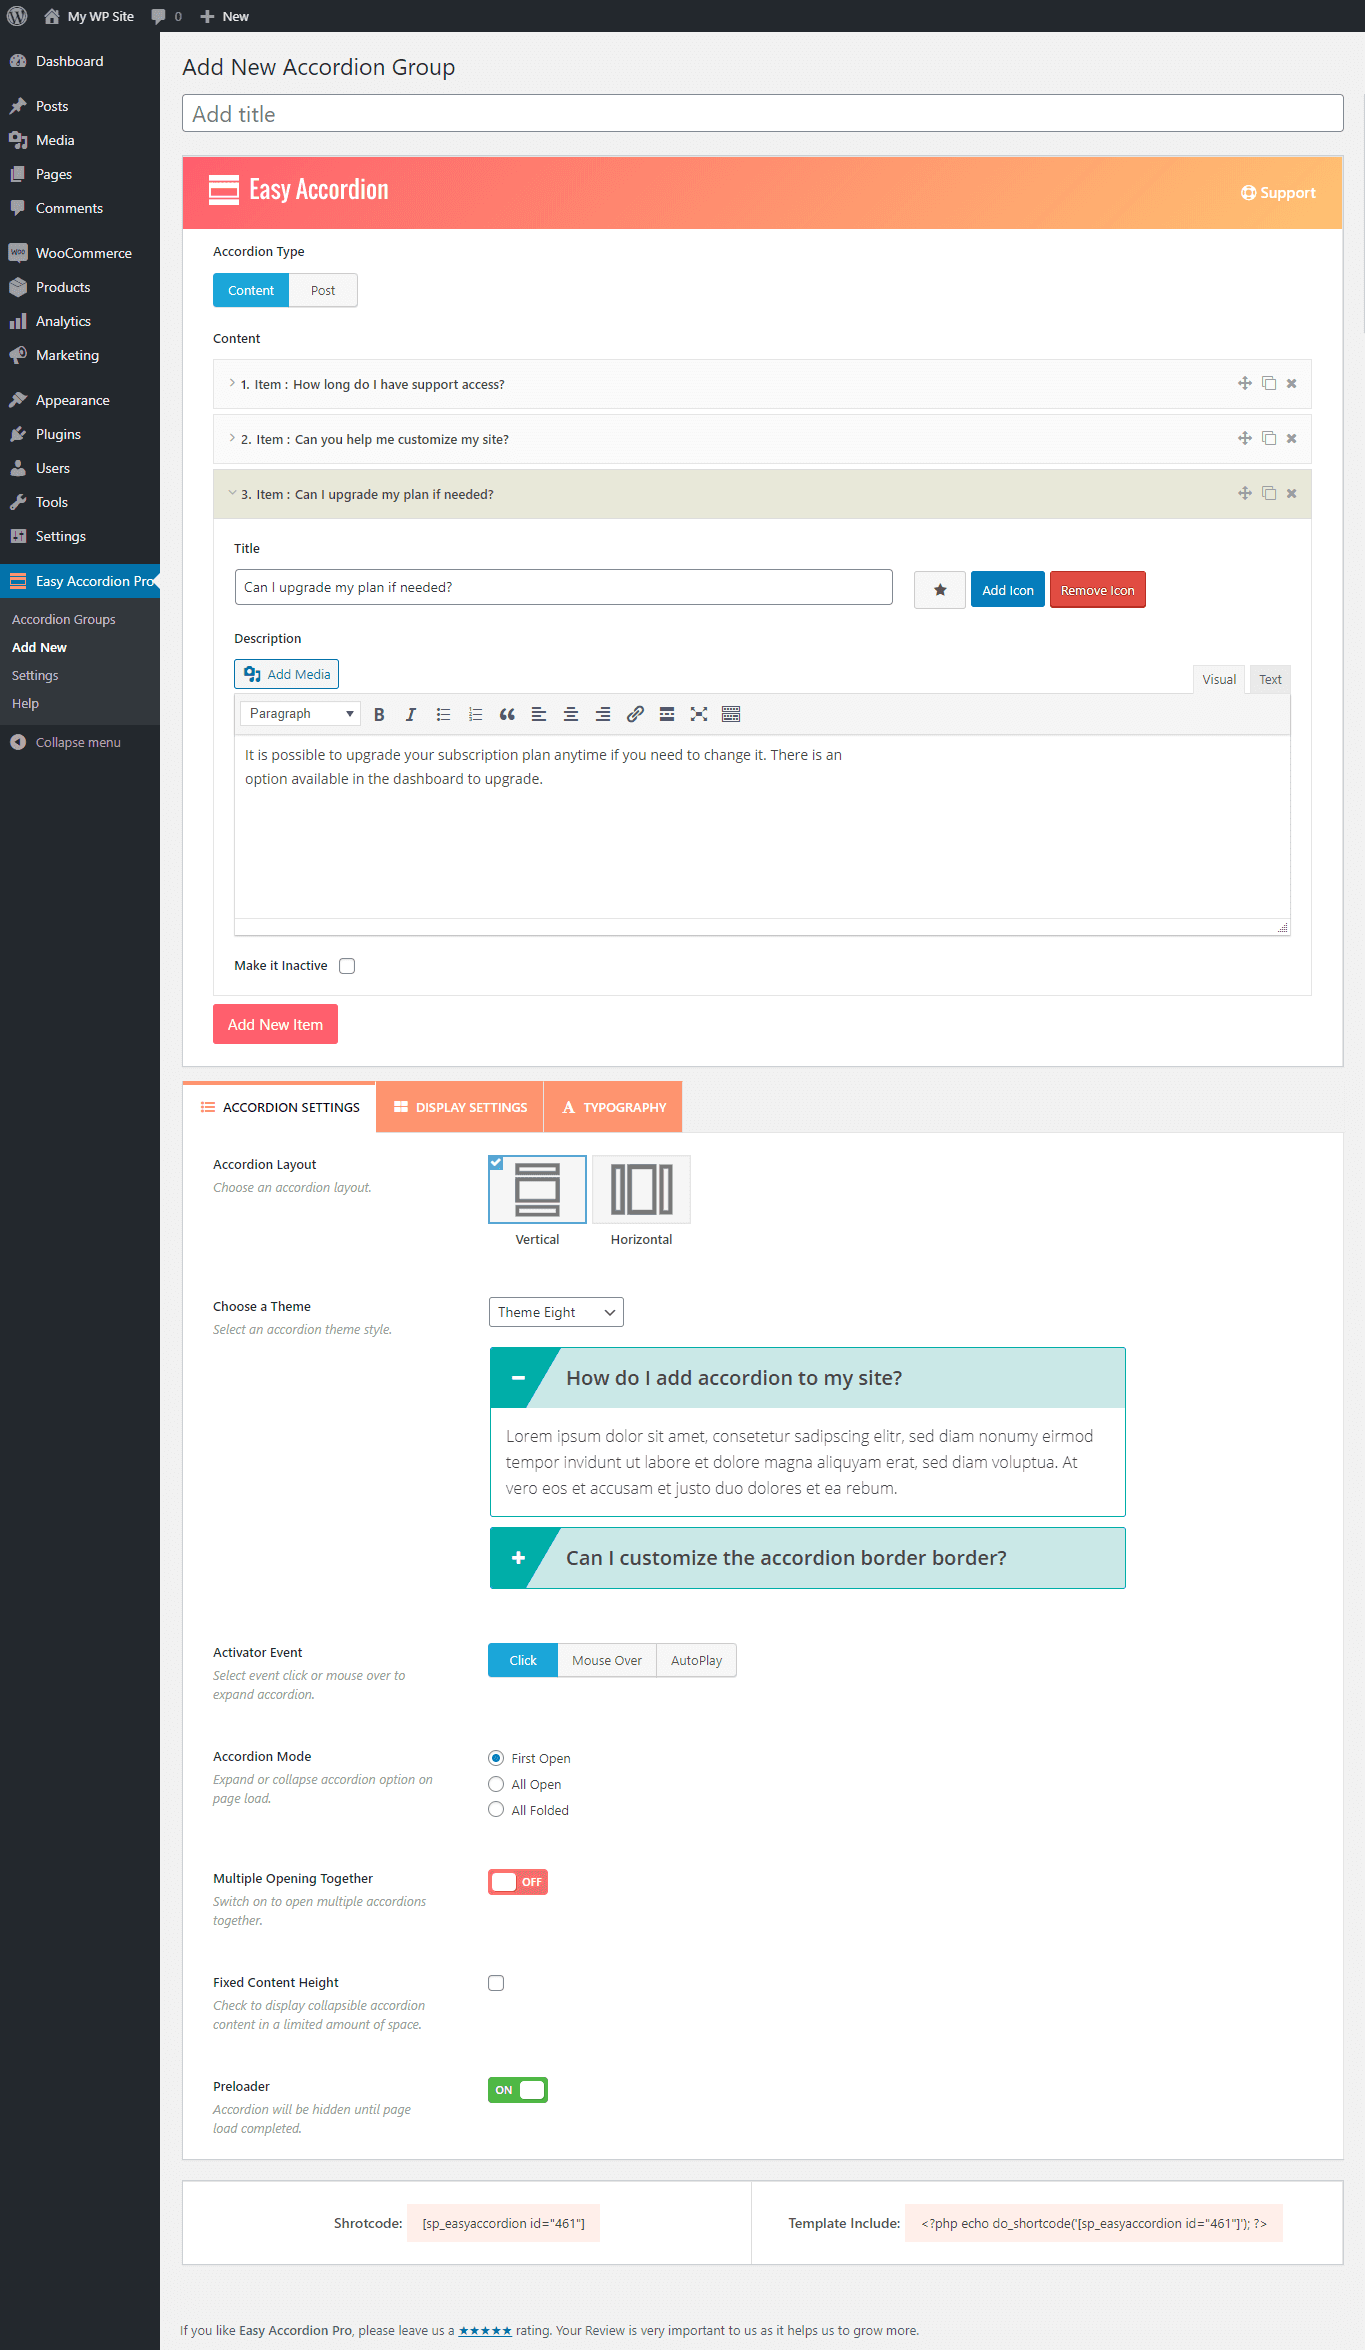Select First Open accordion mode
This screenshot has height=2350, width=1365.
click(496, 1758)
